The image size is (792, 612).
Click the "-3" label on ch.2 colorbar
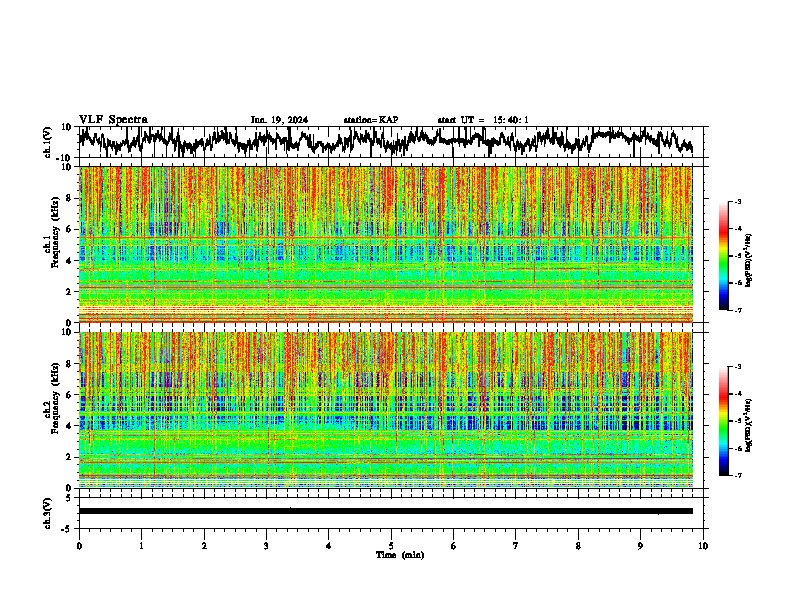pos(737,367)
